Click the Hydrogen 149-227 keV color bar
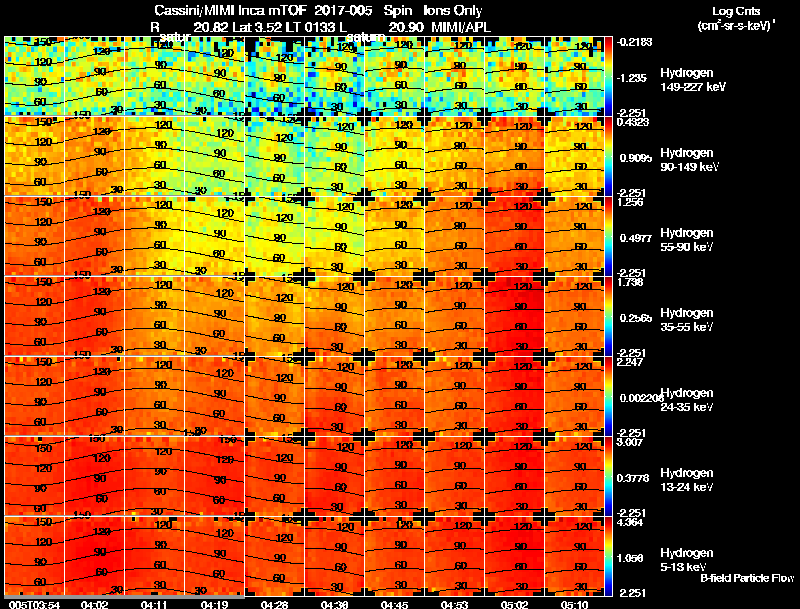This screenshot has height=609, width=800. (x=608, y=77)
